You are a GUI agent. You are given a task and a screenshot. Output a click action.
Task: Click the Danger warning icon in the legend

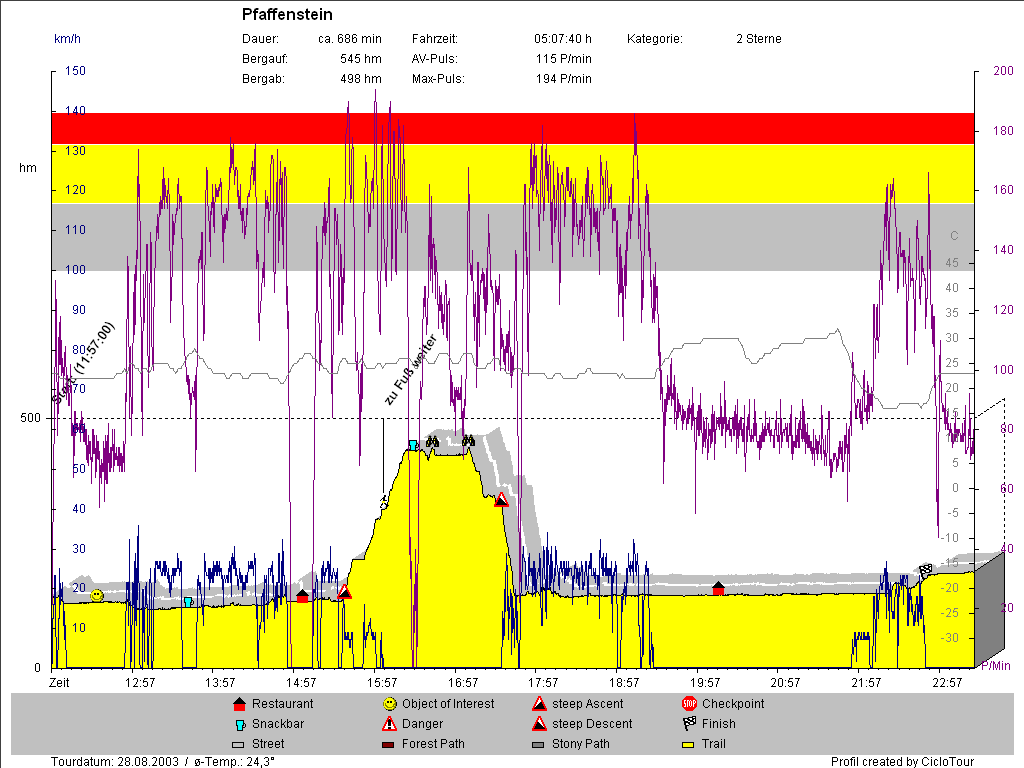pyautogui.click(x=389, y=724)
